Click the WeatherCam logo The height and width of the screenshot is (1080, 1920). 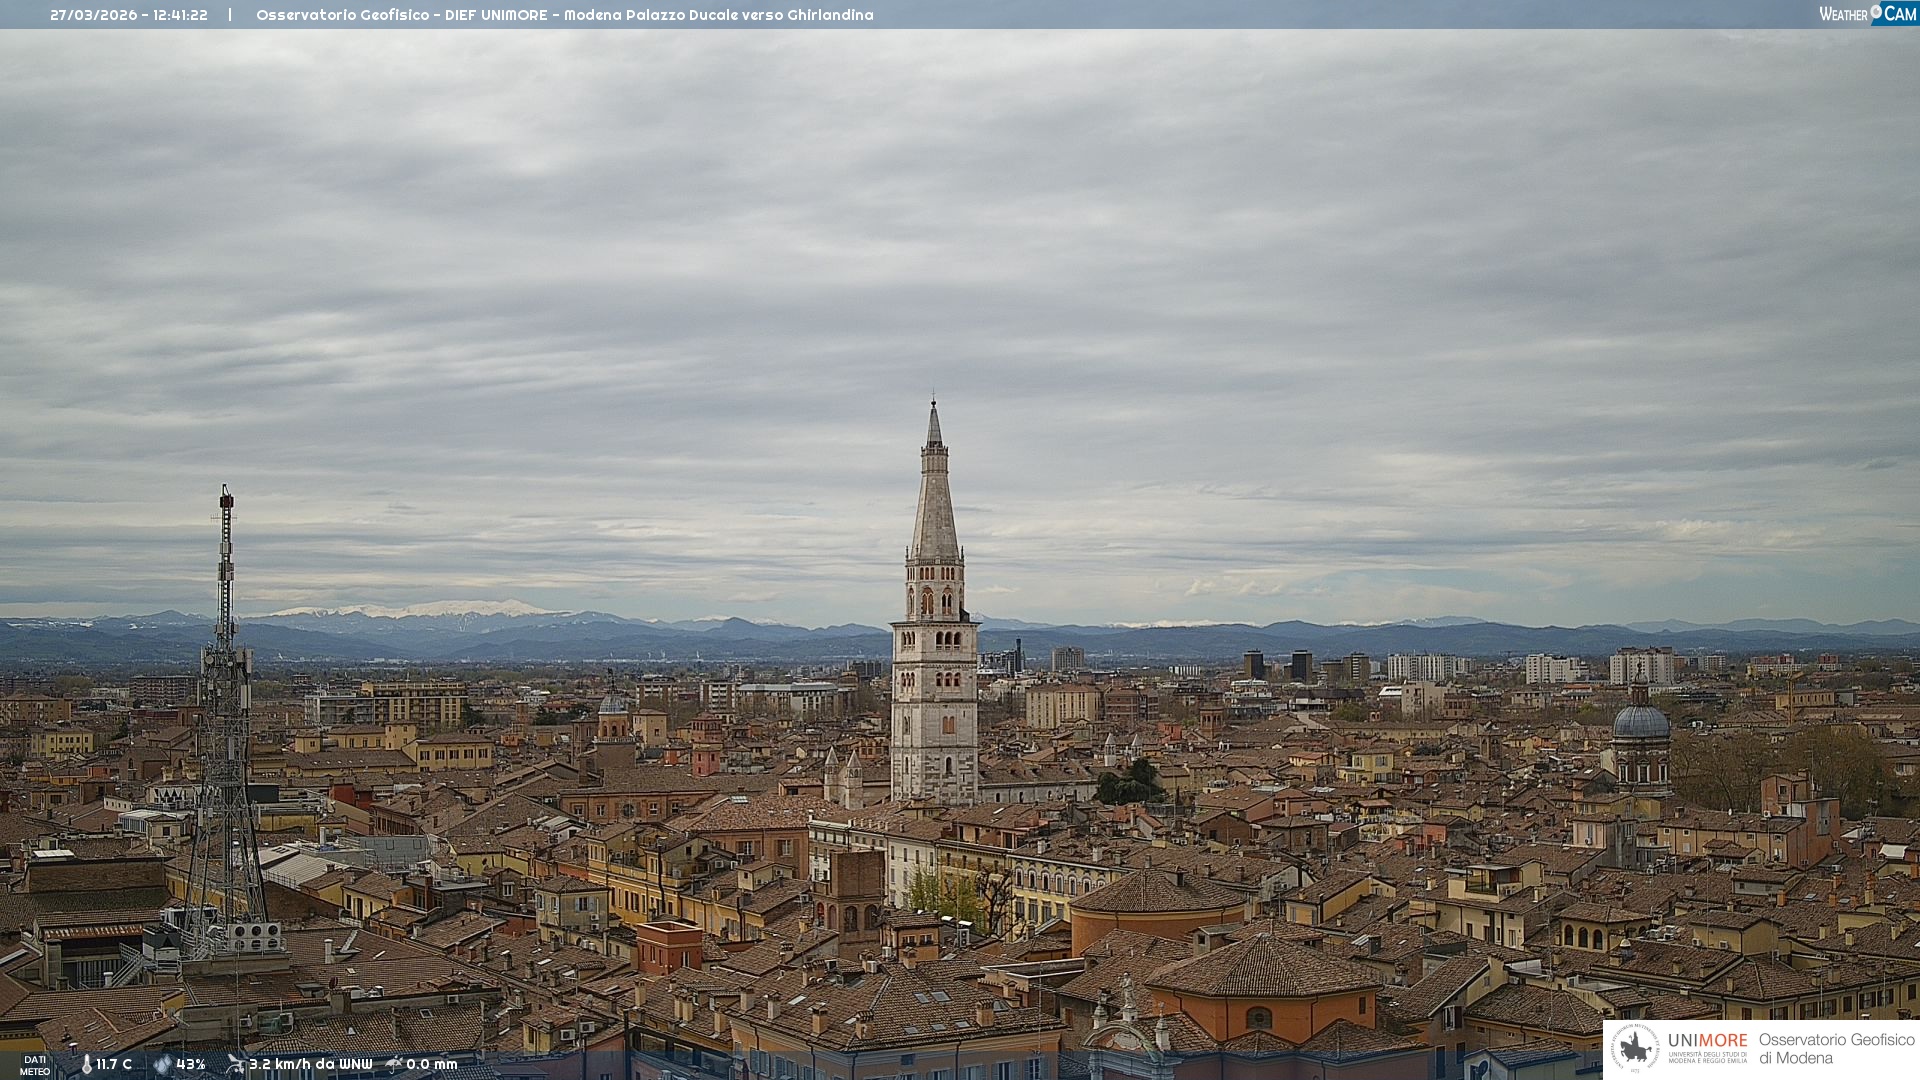click(1867, 14)
